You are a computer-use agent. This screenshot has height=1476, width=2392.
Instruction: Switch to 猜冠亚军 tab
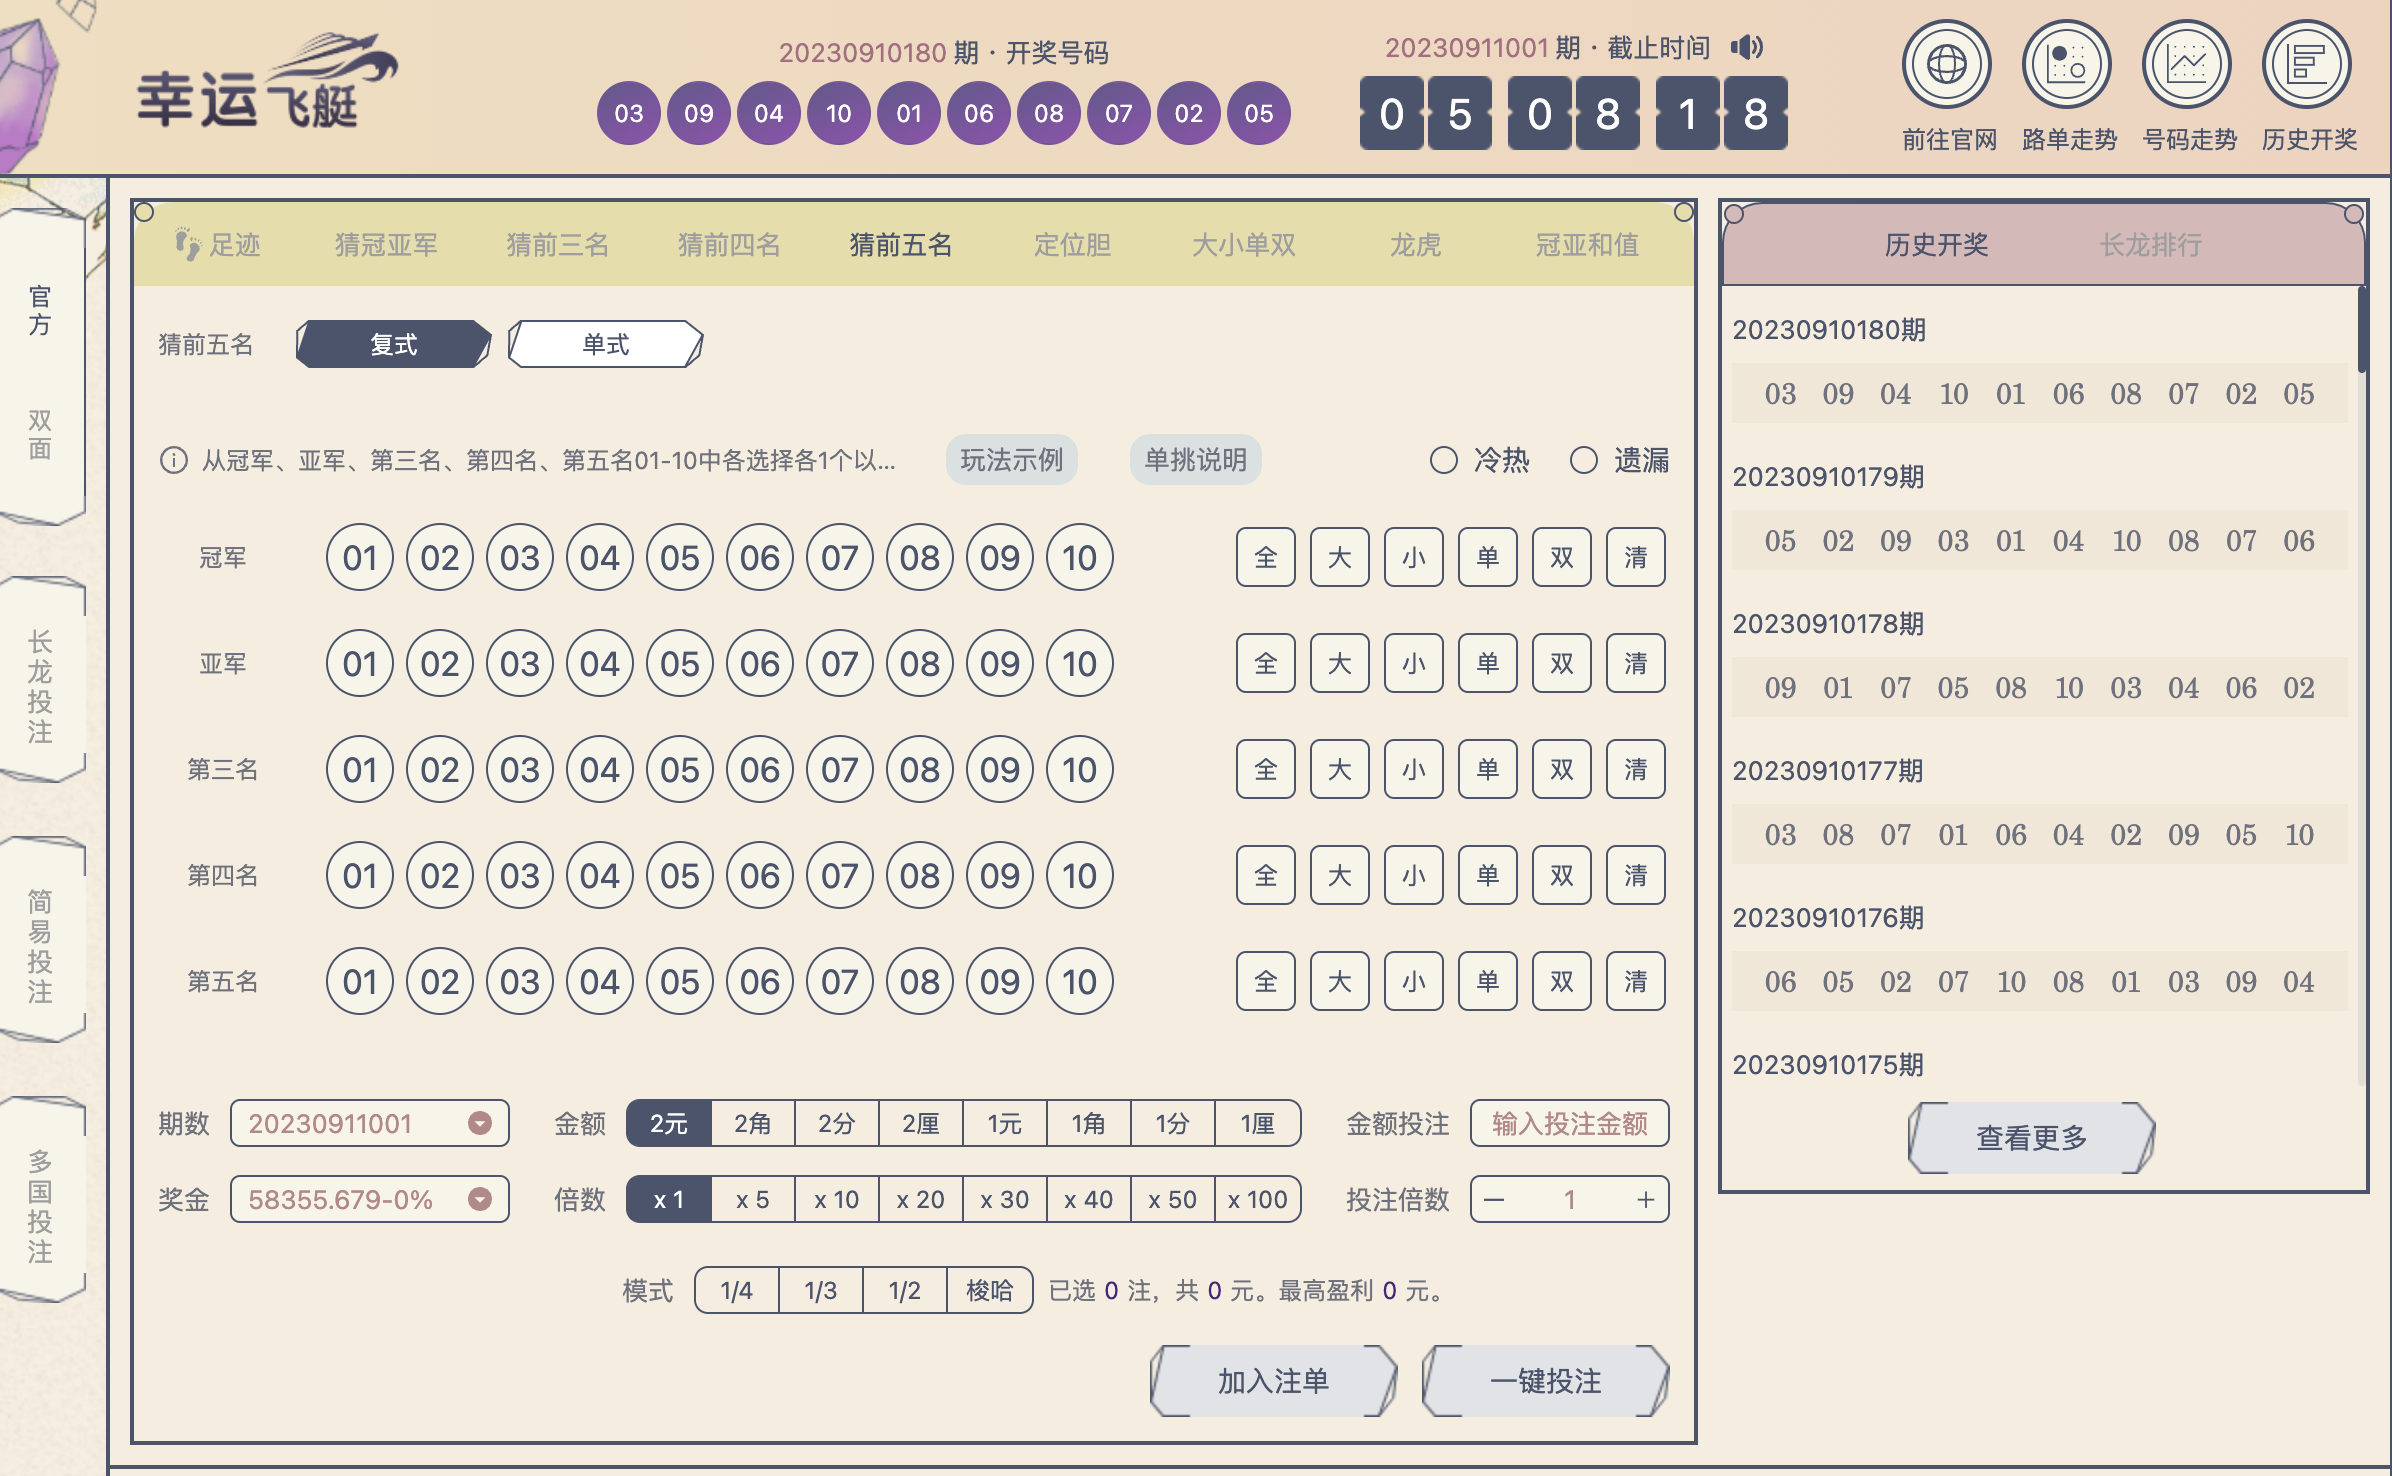coord(386,245)
